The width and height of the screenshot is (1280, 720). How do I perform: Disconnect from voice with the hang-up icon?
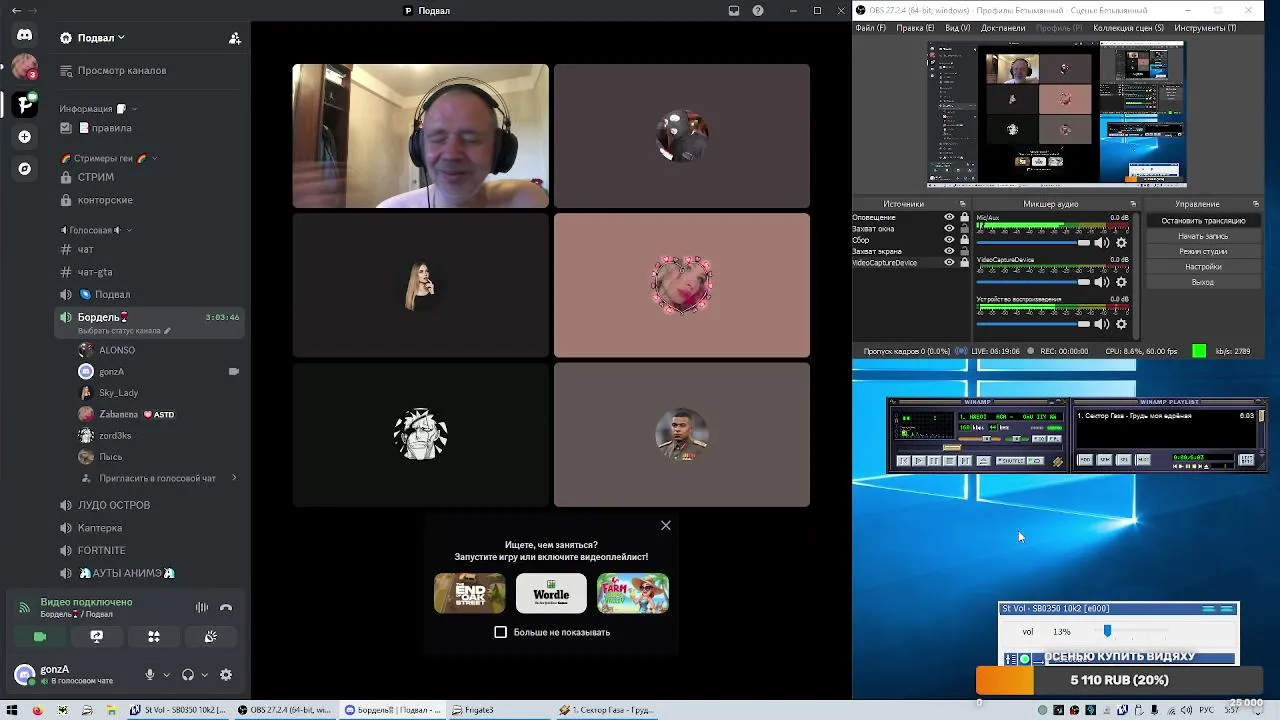click(x=226, y=607)
